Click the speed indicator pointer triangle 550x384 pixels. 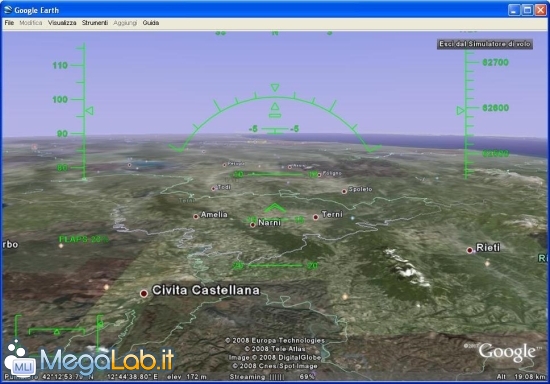(x=89, y=111)
